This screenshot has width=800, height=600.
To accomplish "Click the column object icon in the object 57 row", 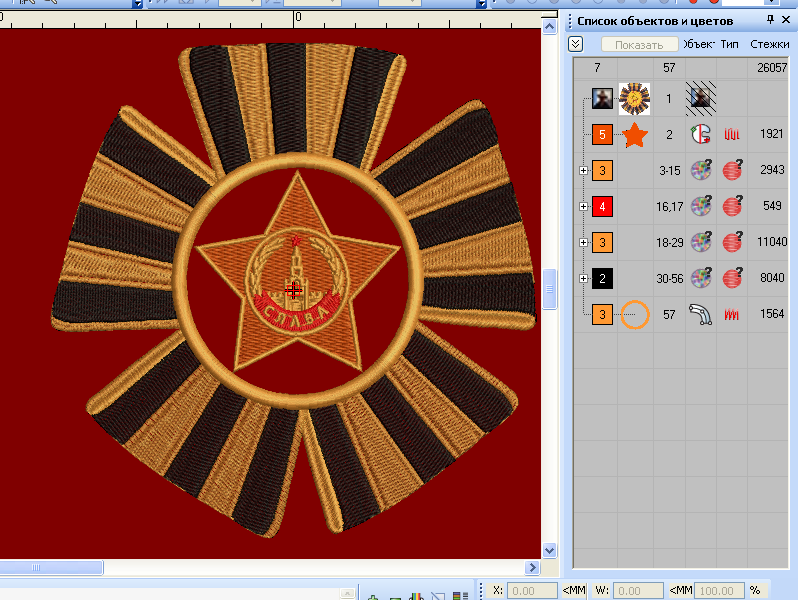I will [x=701, y=314].
